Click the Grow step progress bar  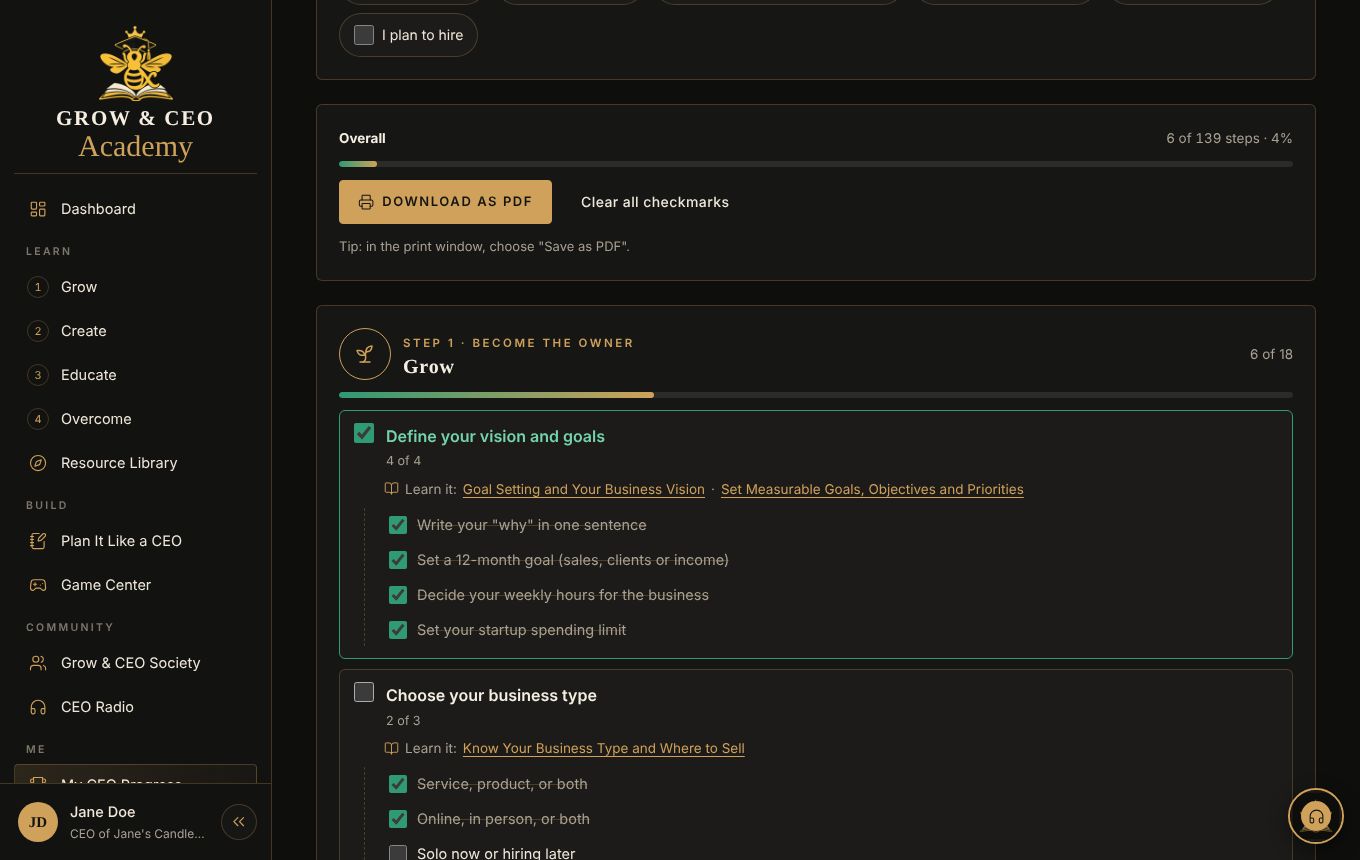click(x=816, y=395)
